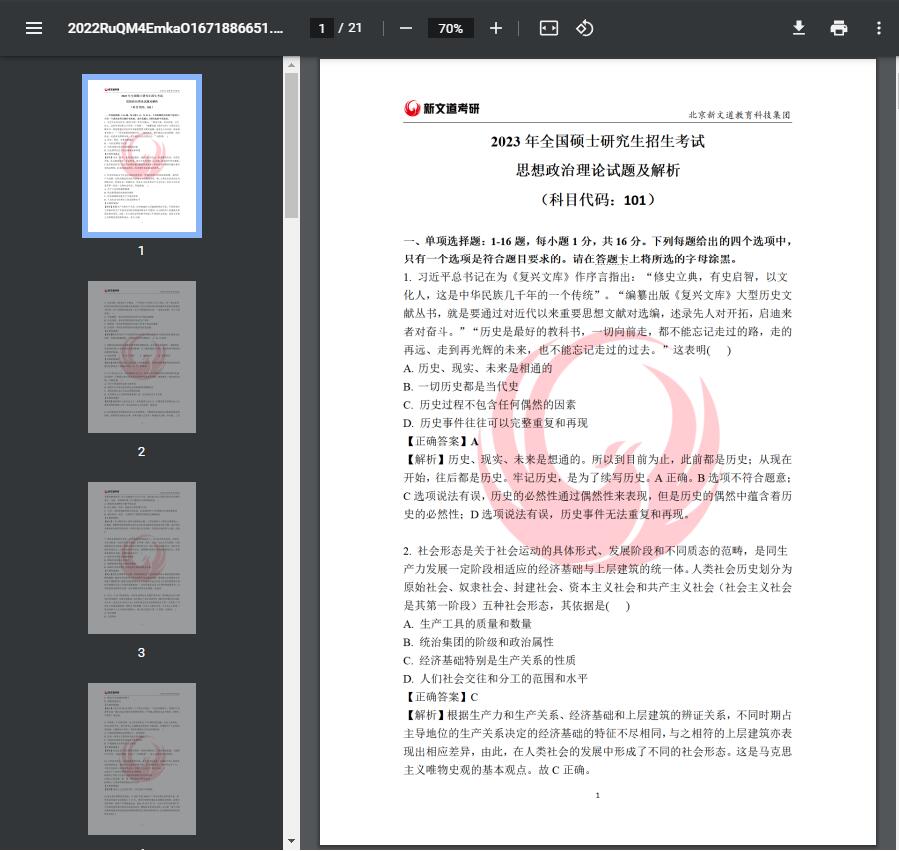Screen dimensions: 899x851
Task: Print the current document
Action: [x=839, y=28]
